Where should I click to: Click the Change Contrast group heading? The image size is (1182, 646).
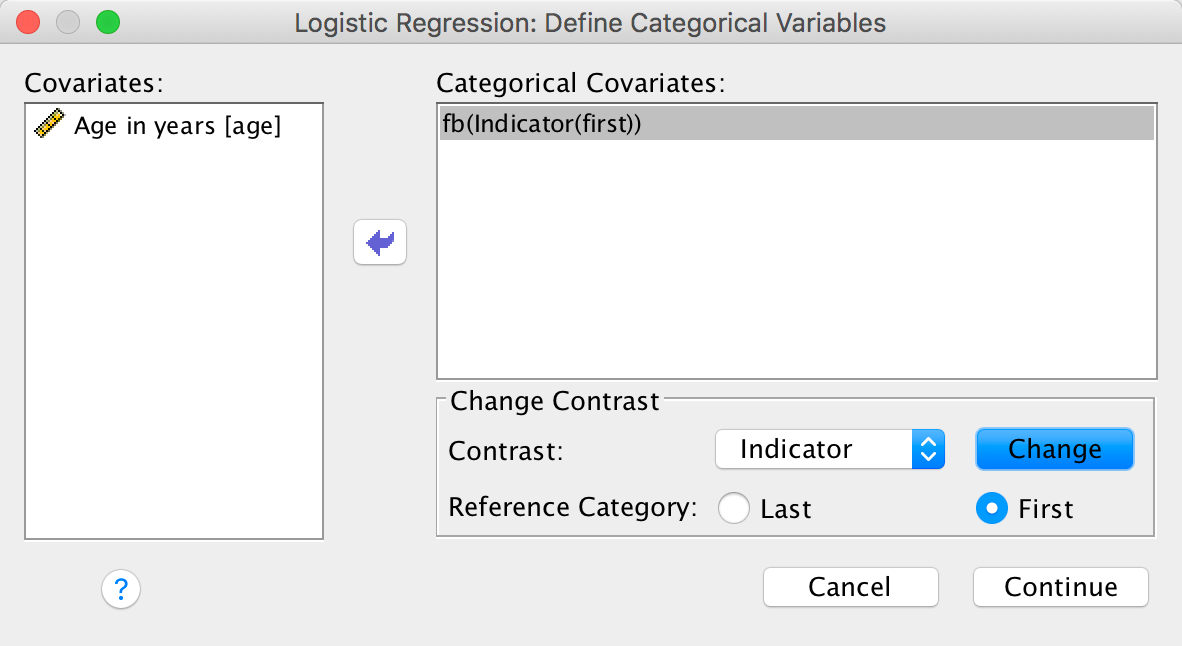pyautogui.click(x=555, y=401)
